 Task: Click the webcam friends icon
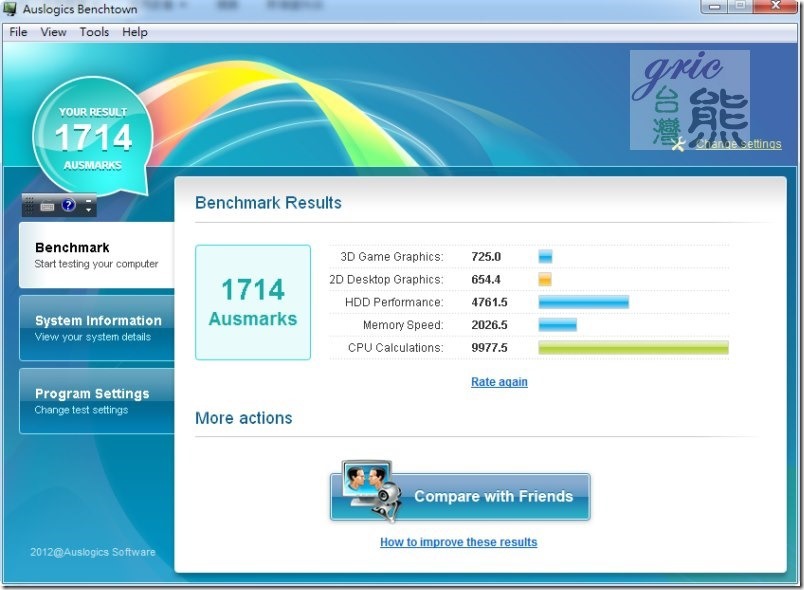tap(371, 491)
